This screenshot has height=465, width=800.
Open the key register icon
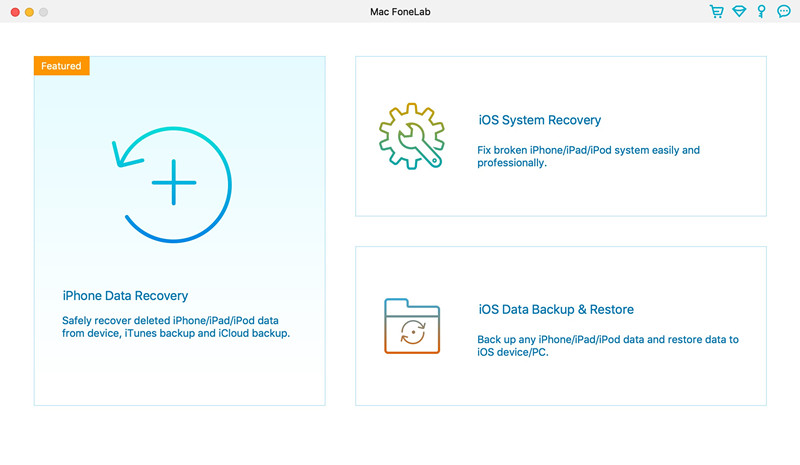(x=761, y=11)
